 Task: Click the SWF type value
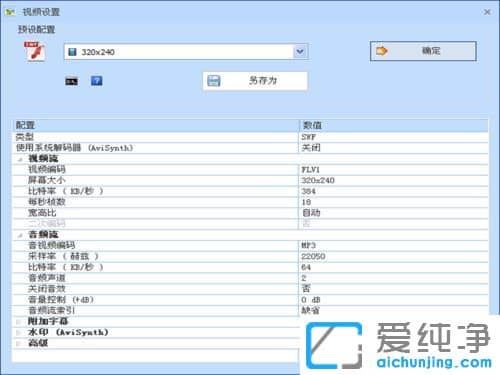click(x=309, y=137)
